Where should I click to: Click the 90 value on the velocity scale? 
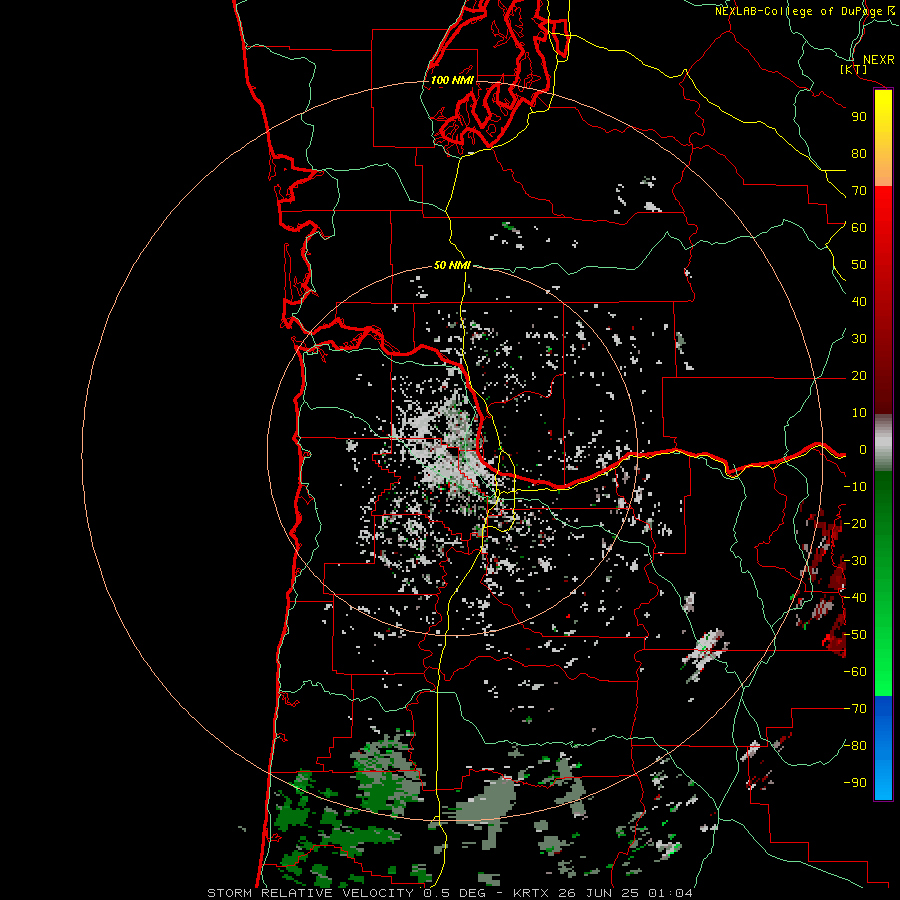tap(859, 117)
